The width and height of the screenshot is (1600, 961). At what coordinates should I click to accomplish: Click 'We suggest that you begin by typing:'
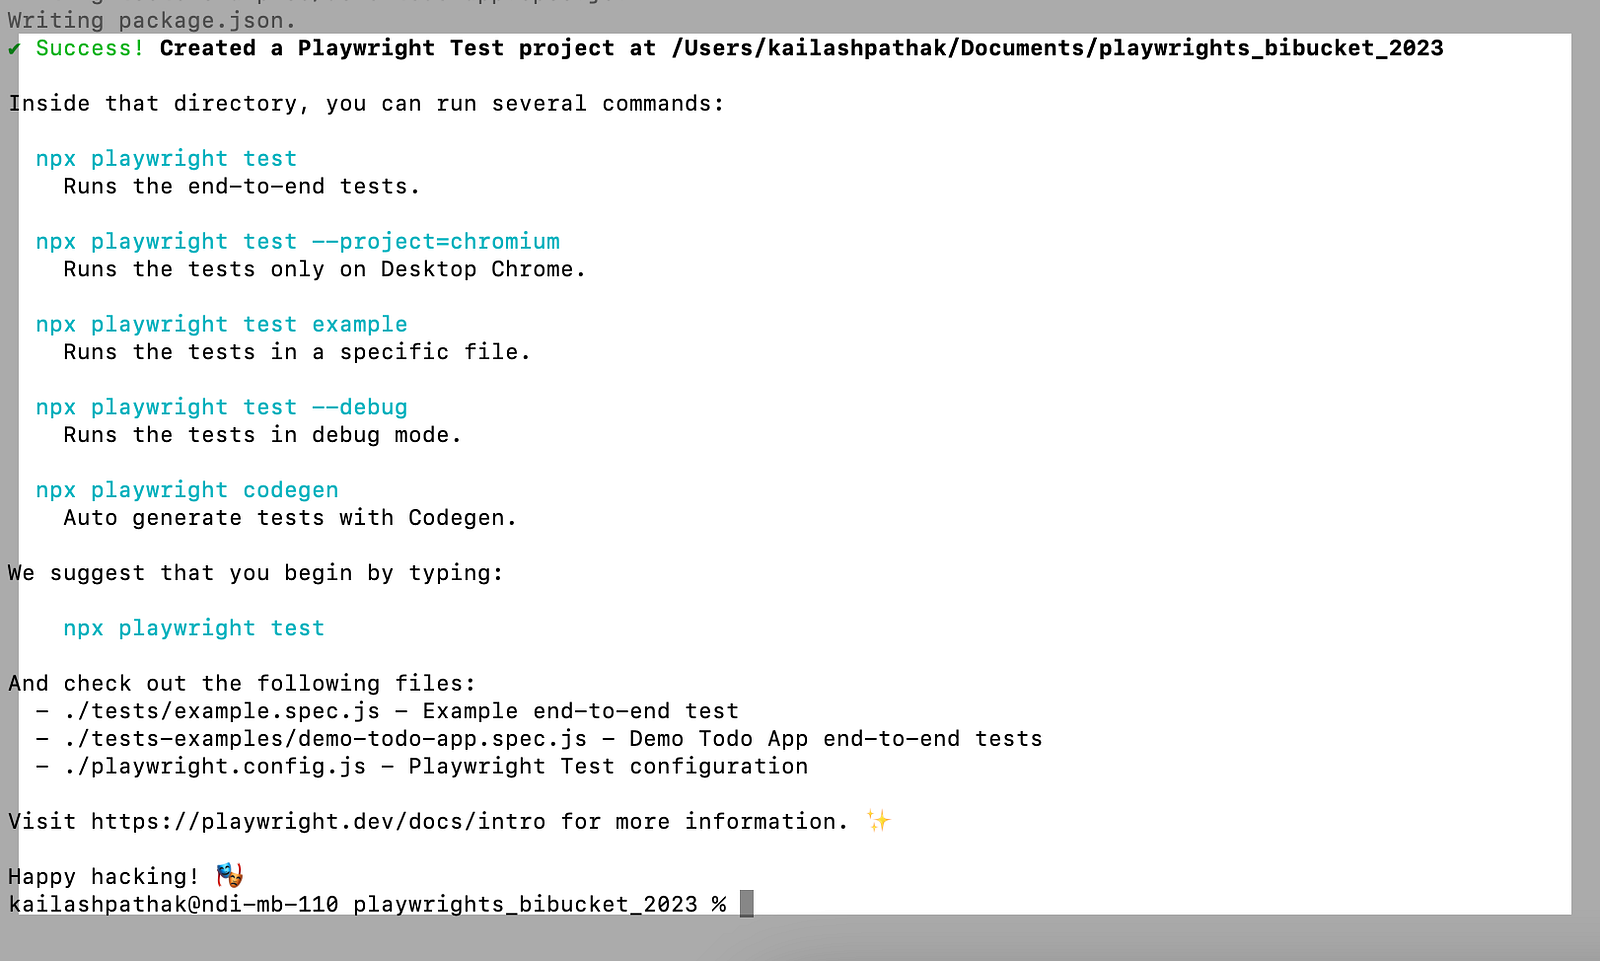[x=256, y=573]
